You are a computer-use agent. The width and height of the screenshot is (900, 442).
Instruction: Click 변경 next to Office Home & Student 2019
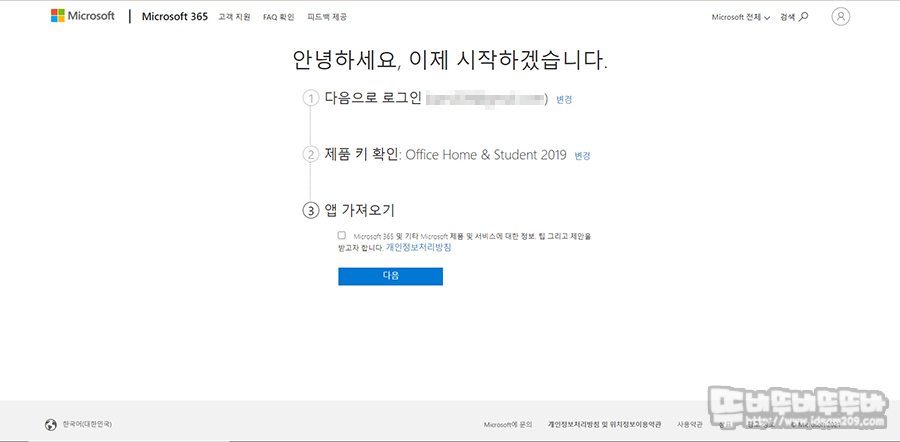582,156
